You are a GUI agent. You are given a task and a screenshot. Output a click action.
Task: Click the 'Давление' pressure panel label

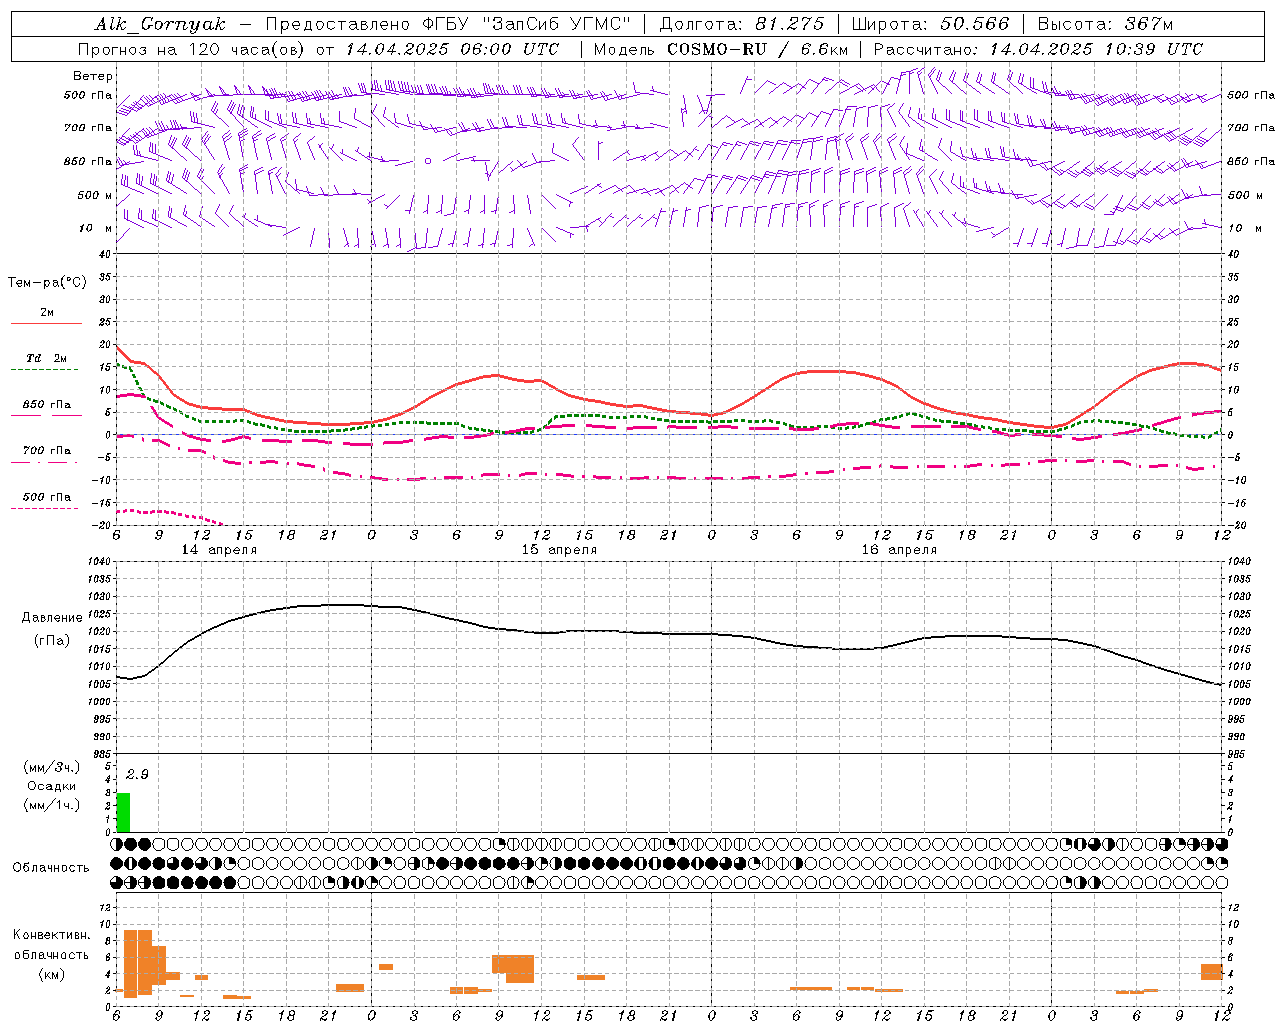[52, 618]
